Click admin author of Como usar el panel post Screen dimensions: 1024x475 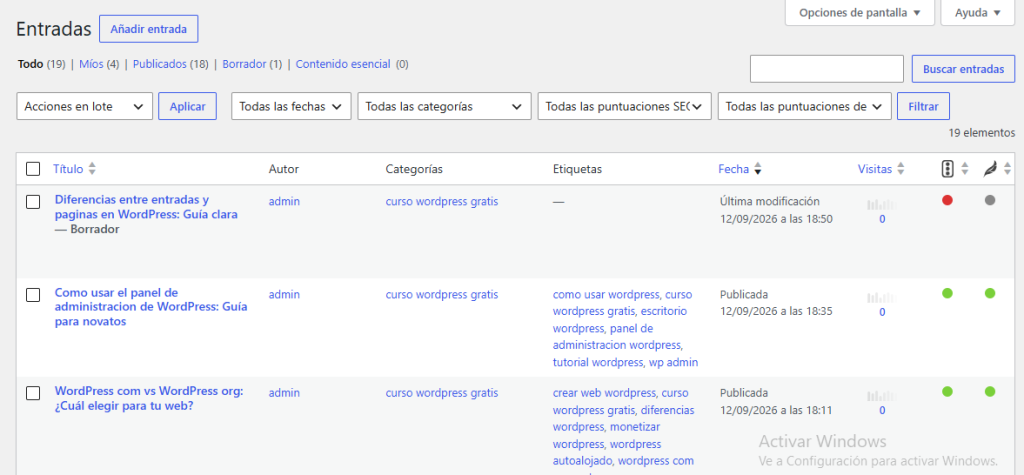[x=284, y=294]
